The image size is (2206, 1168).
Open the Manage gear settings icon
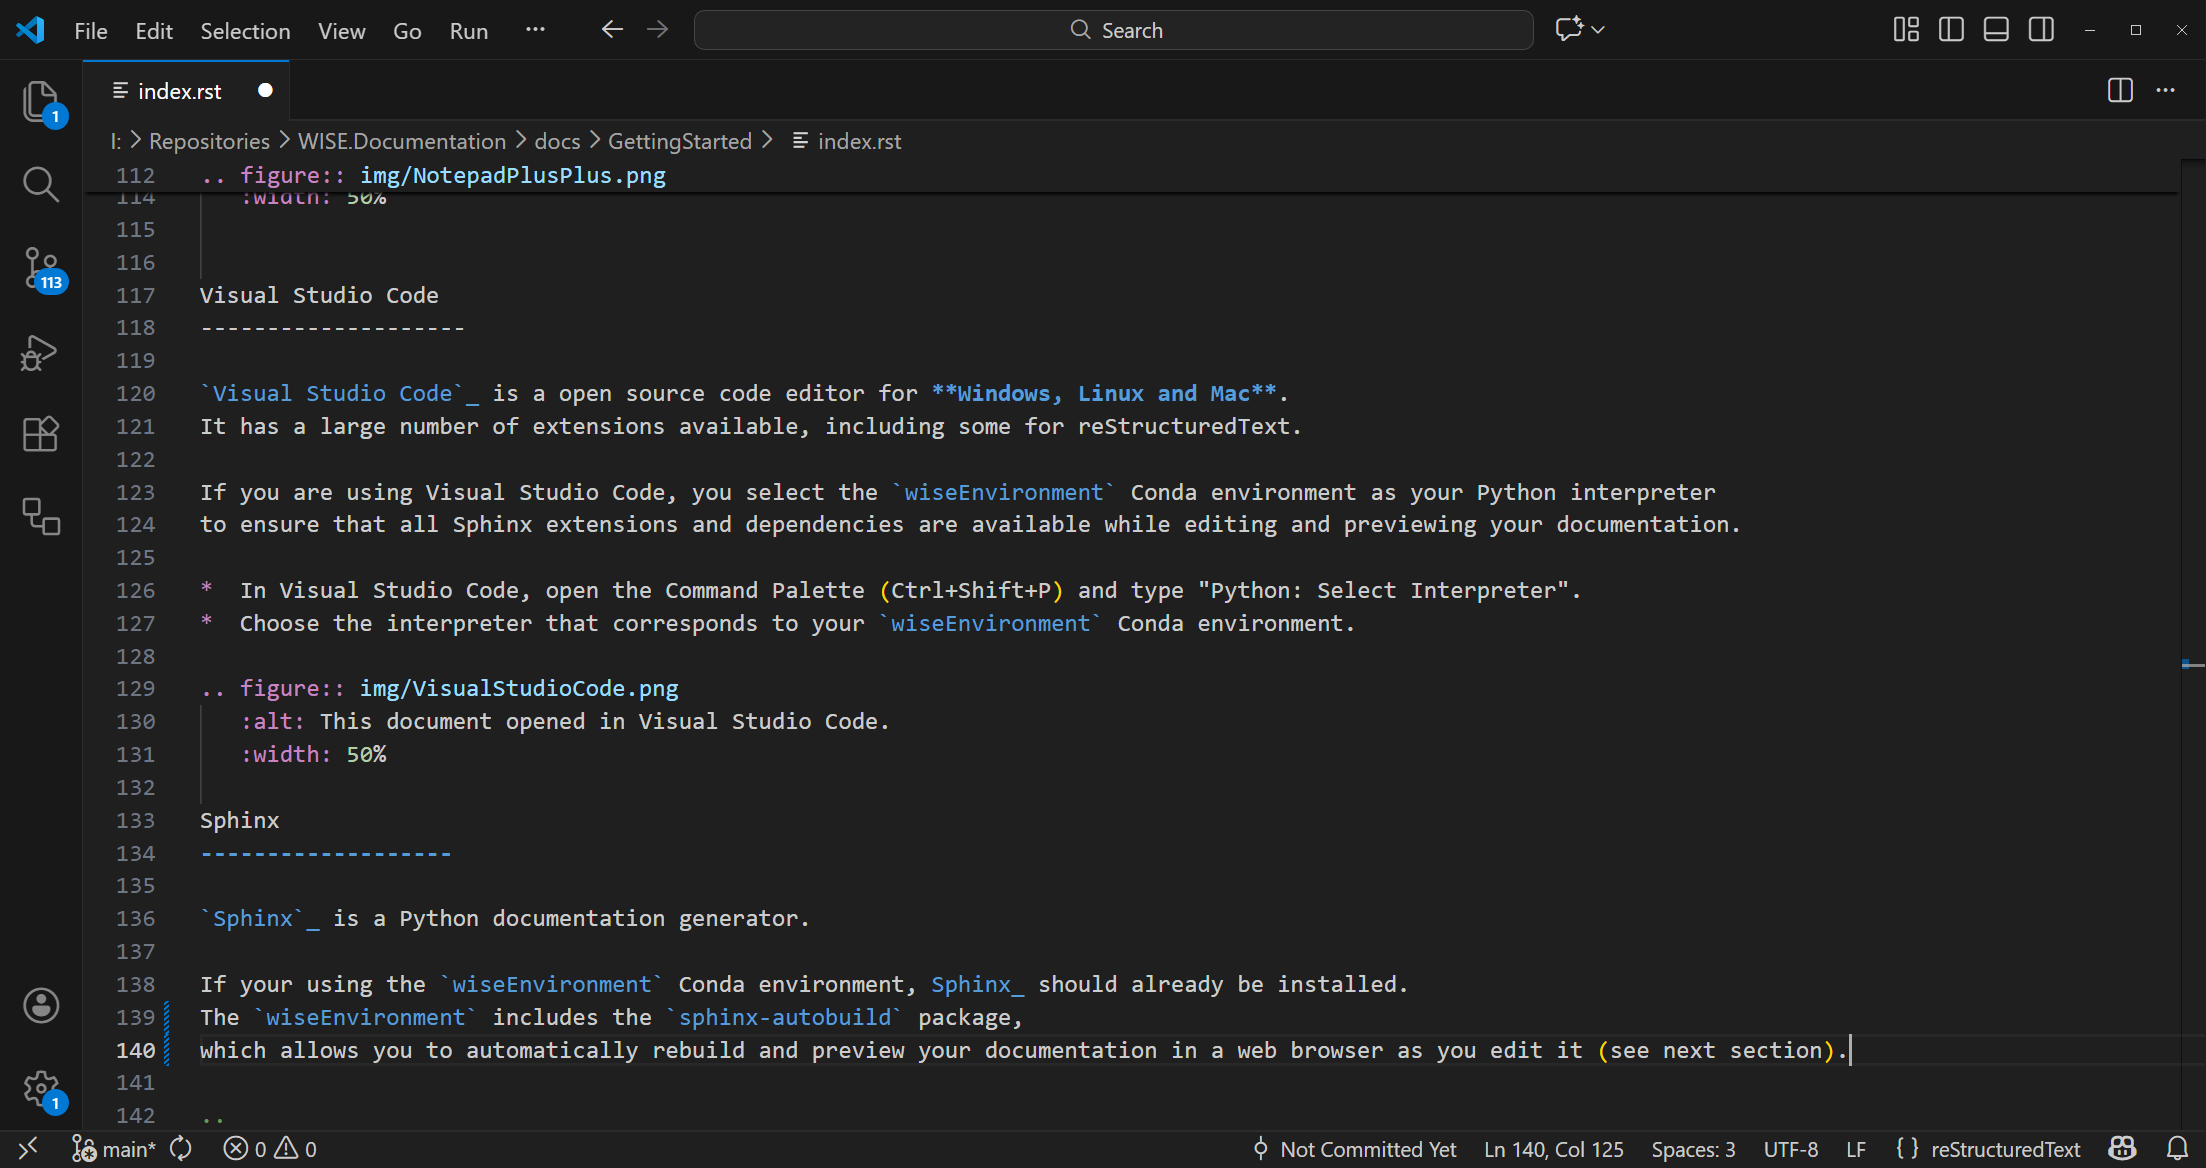40,1088
